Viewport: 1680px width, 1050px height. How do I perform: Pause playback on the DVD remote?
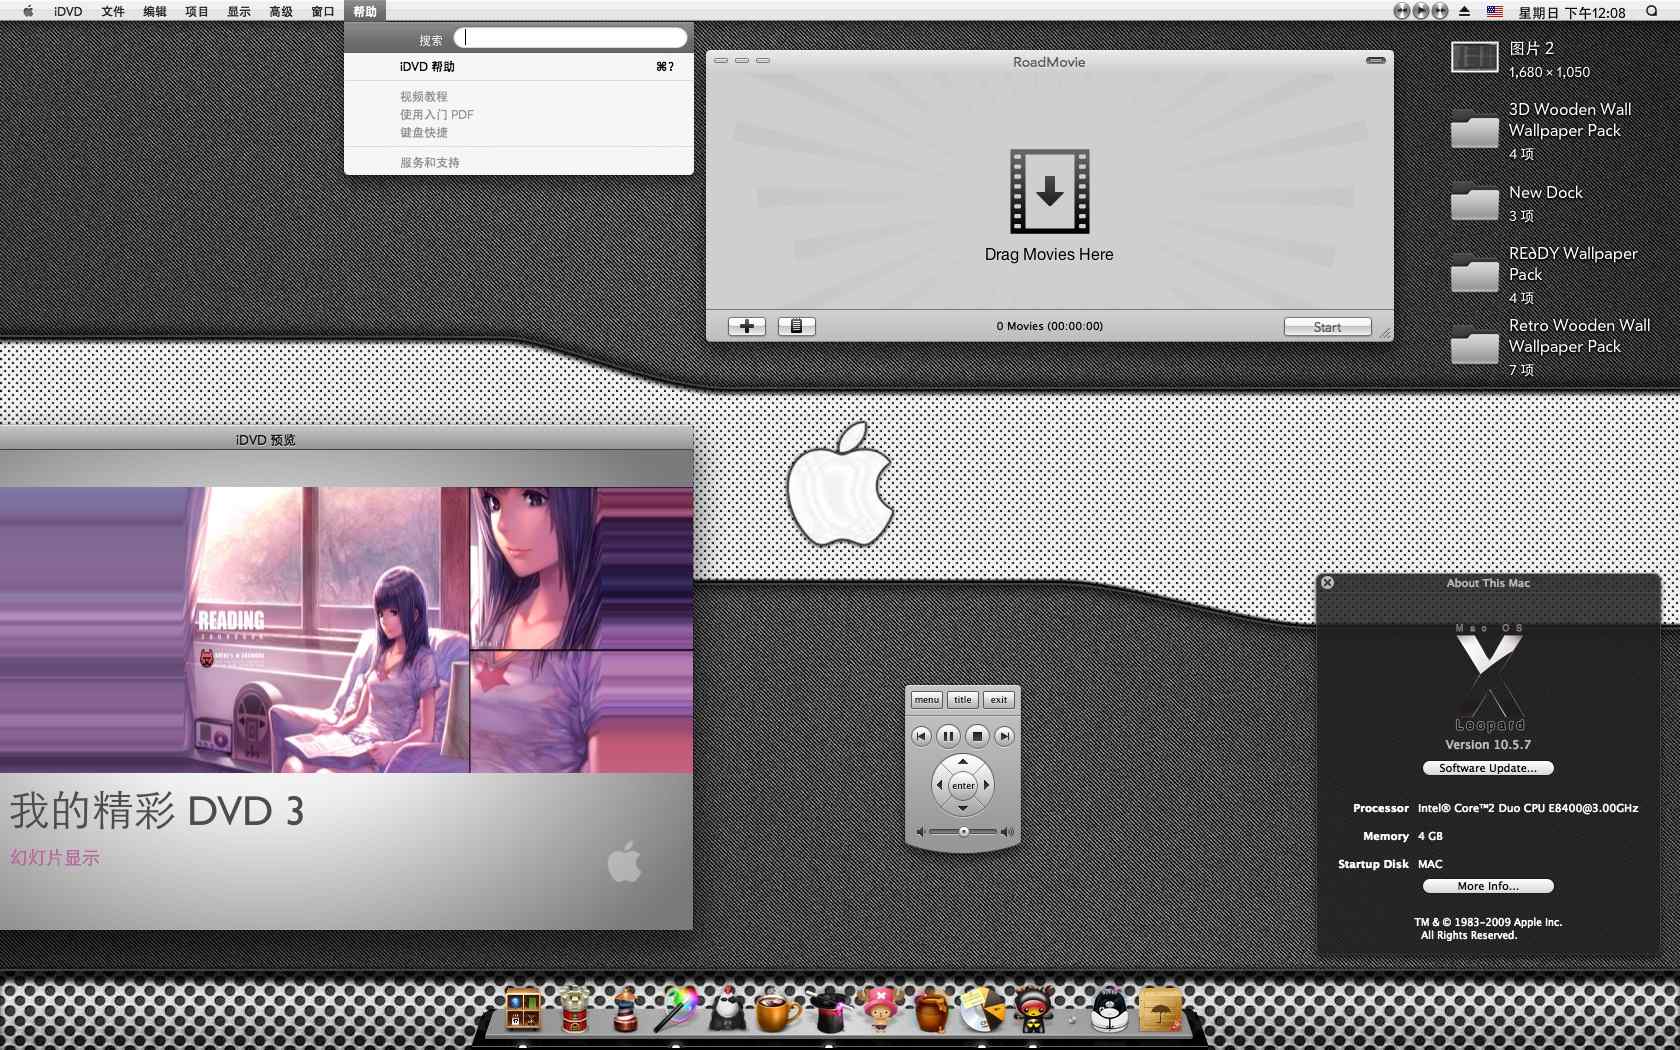coord(949,736)
